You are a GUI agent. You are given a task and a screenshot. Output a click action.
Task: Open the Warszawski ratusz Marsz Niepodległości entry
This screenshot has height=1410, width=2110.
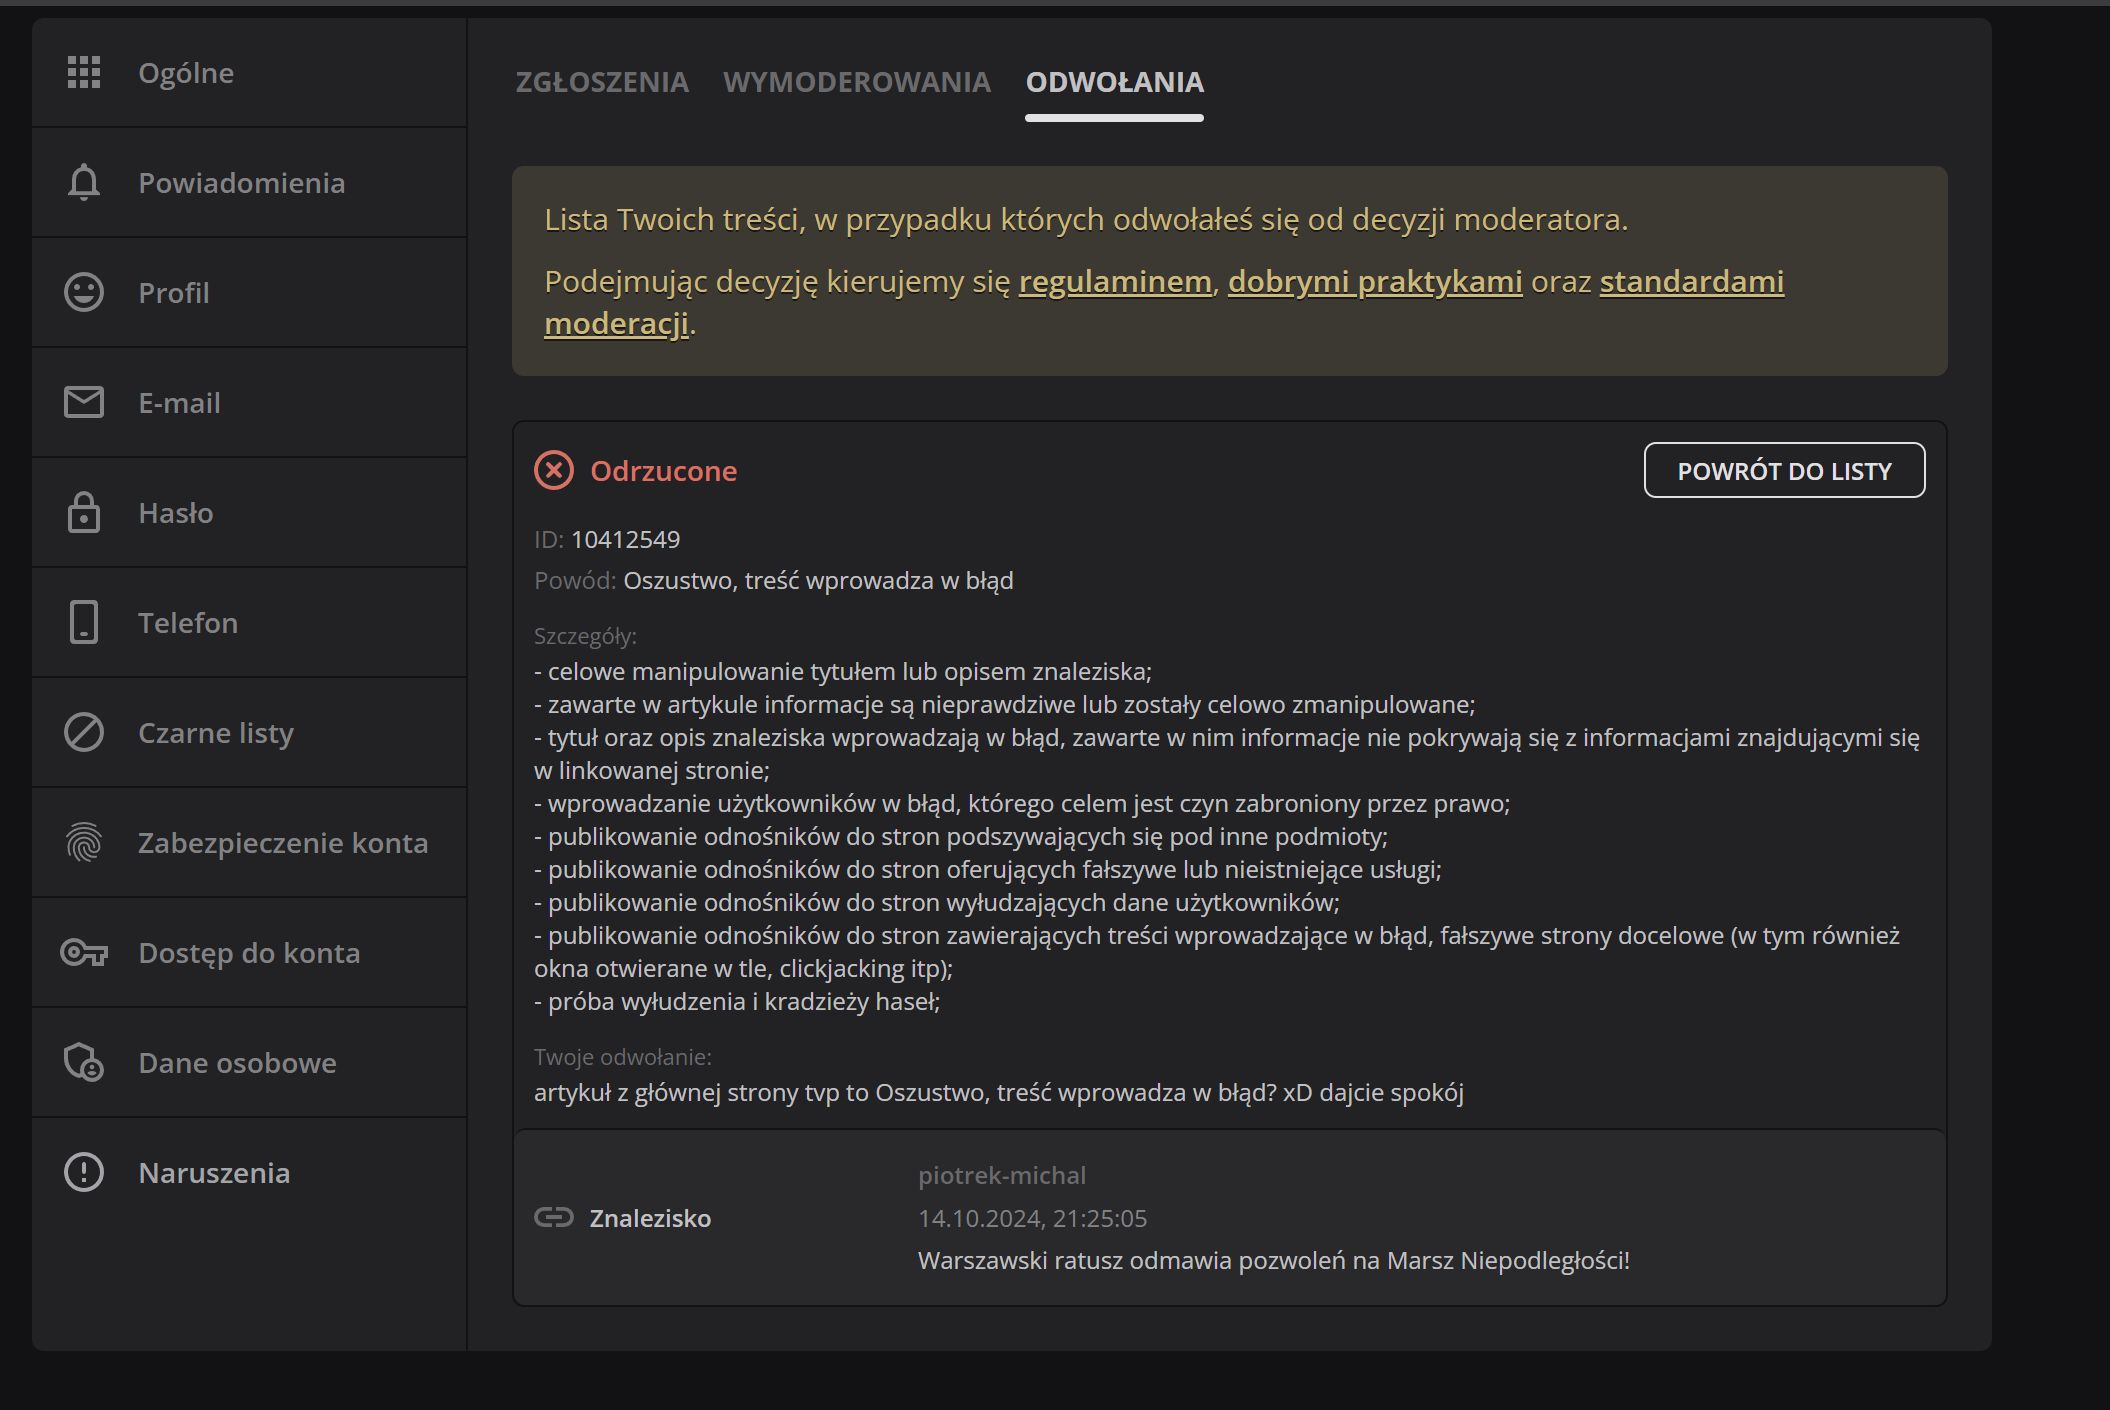pos(1273,1260)
